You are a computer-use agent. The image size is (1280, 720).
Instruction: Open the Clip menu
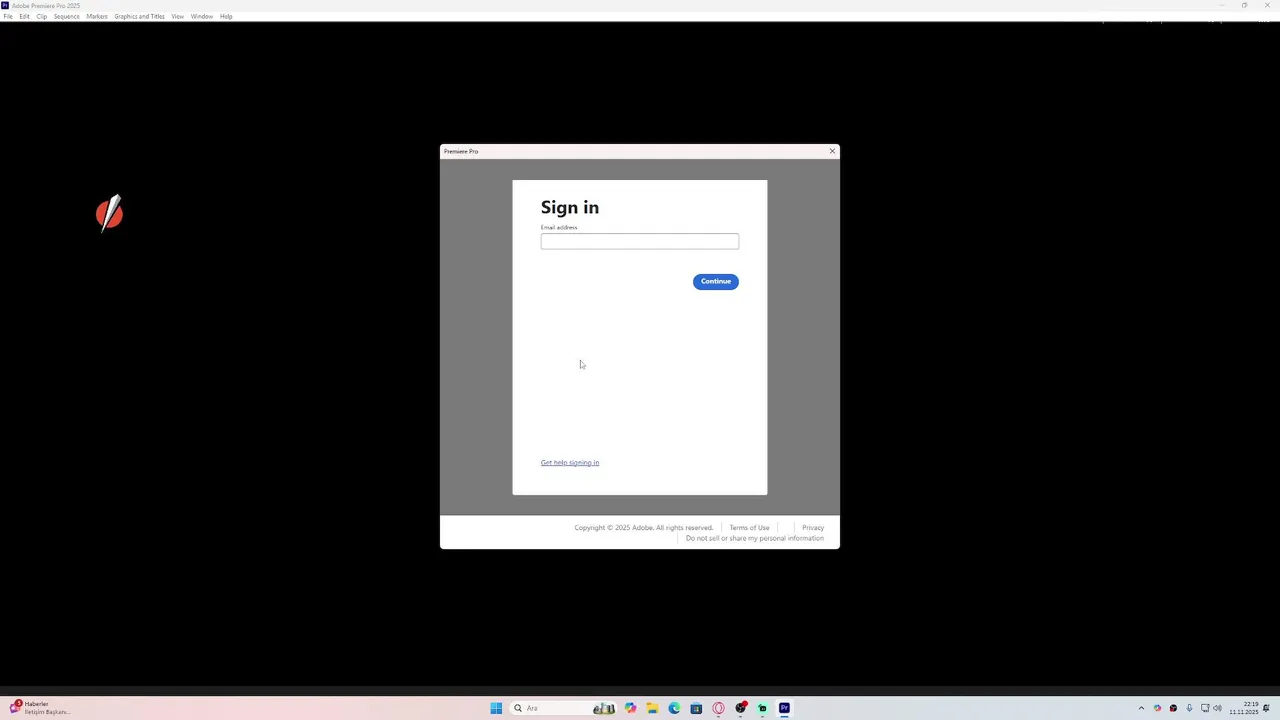click(41, 16)
